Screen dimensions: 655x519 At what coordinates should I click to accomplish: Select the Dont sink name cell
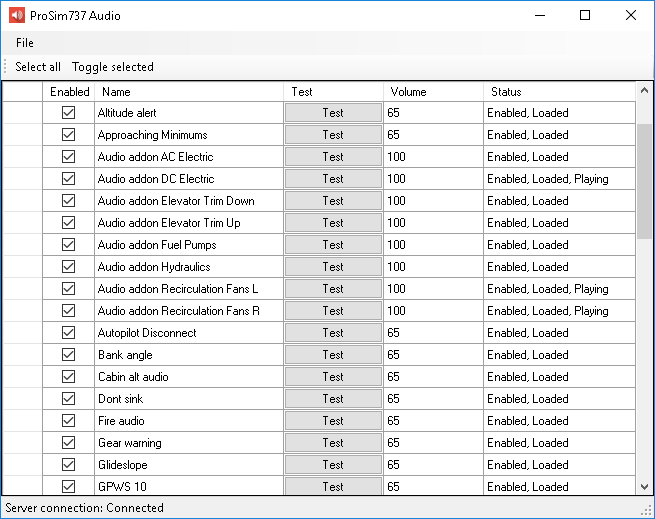(189, 399)
